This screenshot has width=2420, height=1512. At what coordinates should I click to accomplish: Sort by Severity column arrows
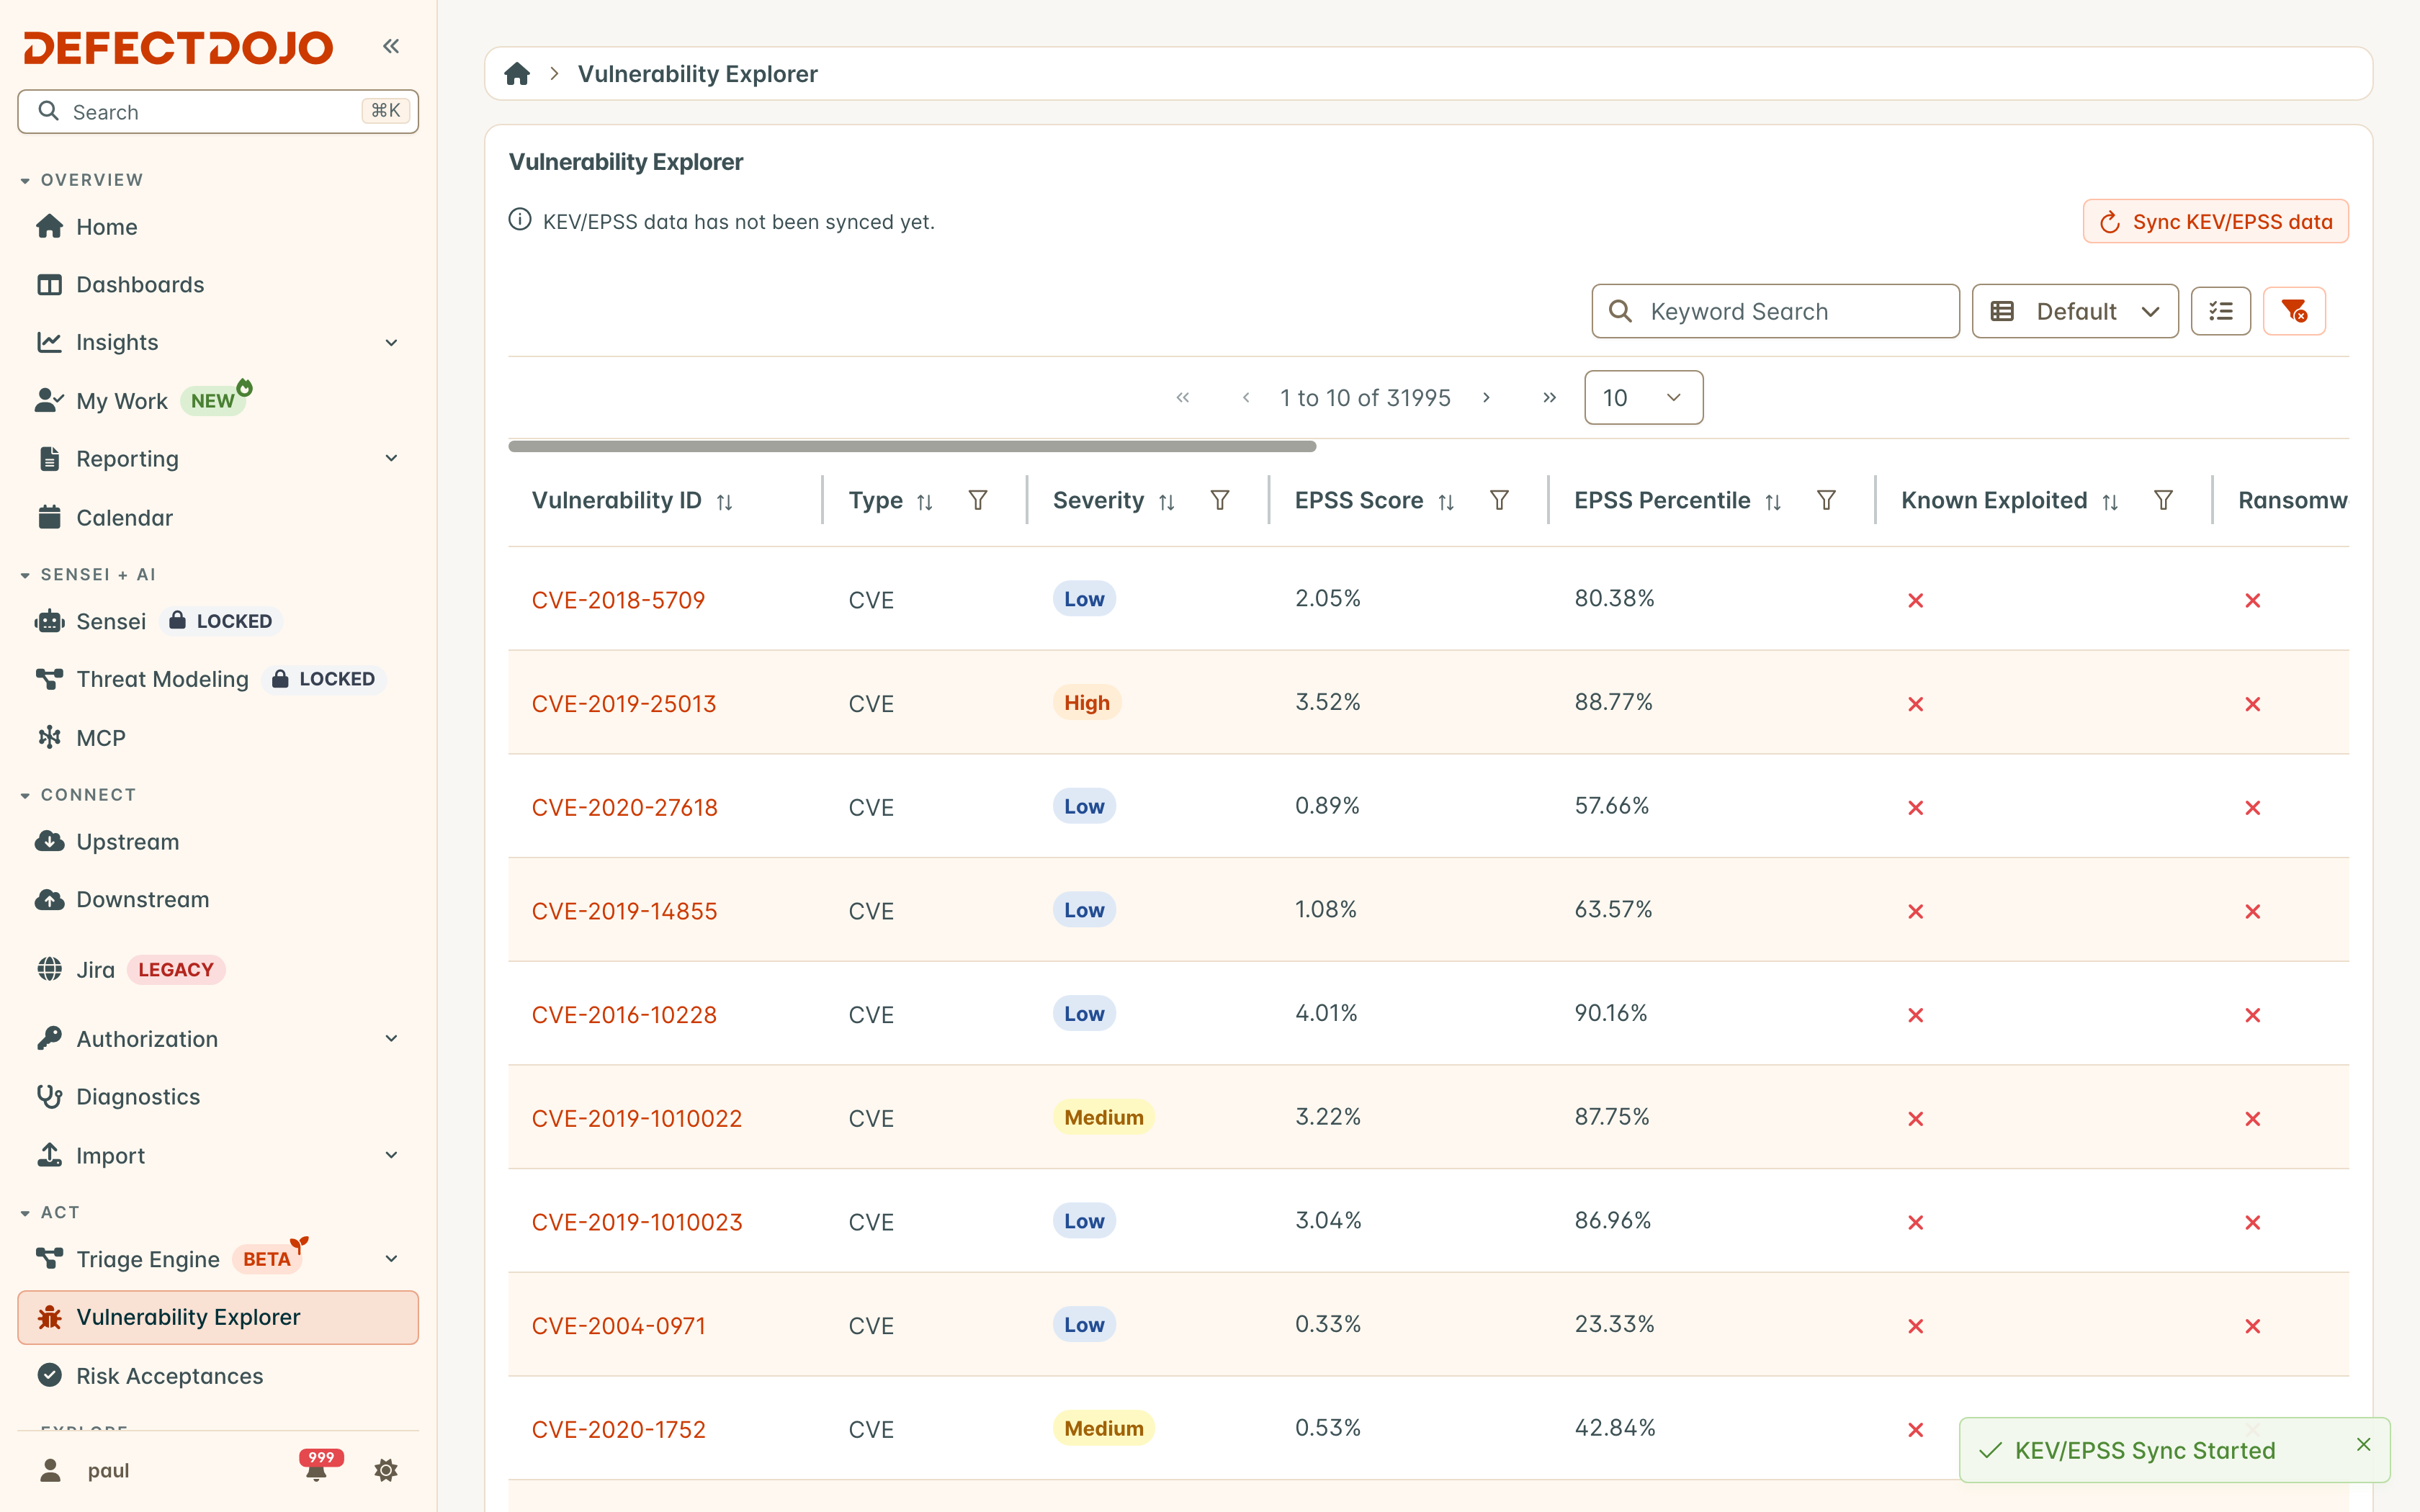[1167, 502]
